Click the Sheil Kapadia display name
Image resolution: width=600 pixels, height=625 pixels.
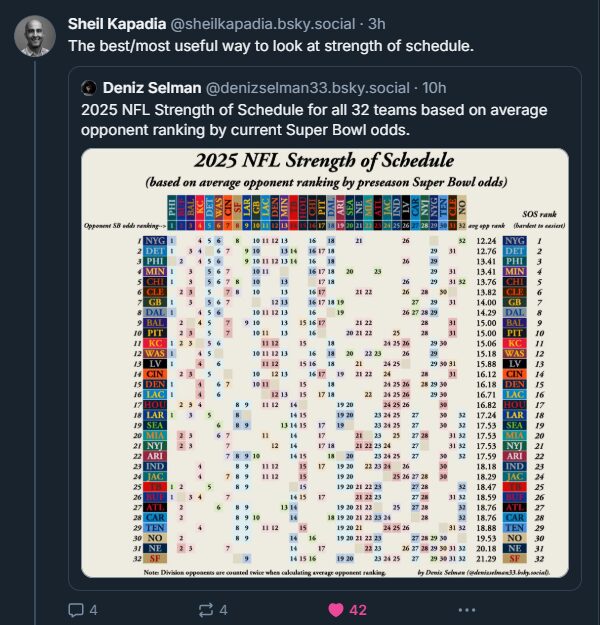[117, 24]
